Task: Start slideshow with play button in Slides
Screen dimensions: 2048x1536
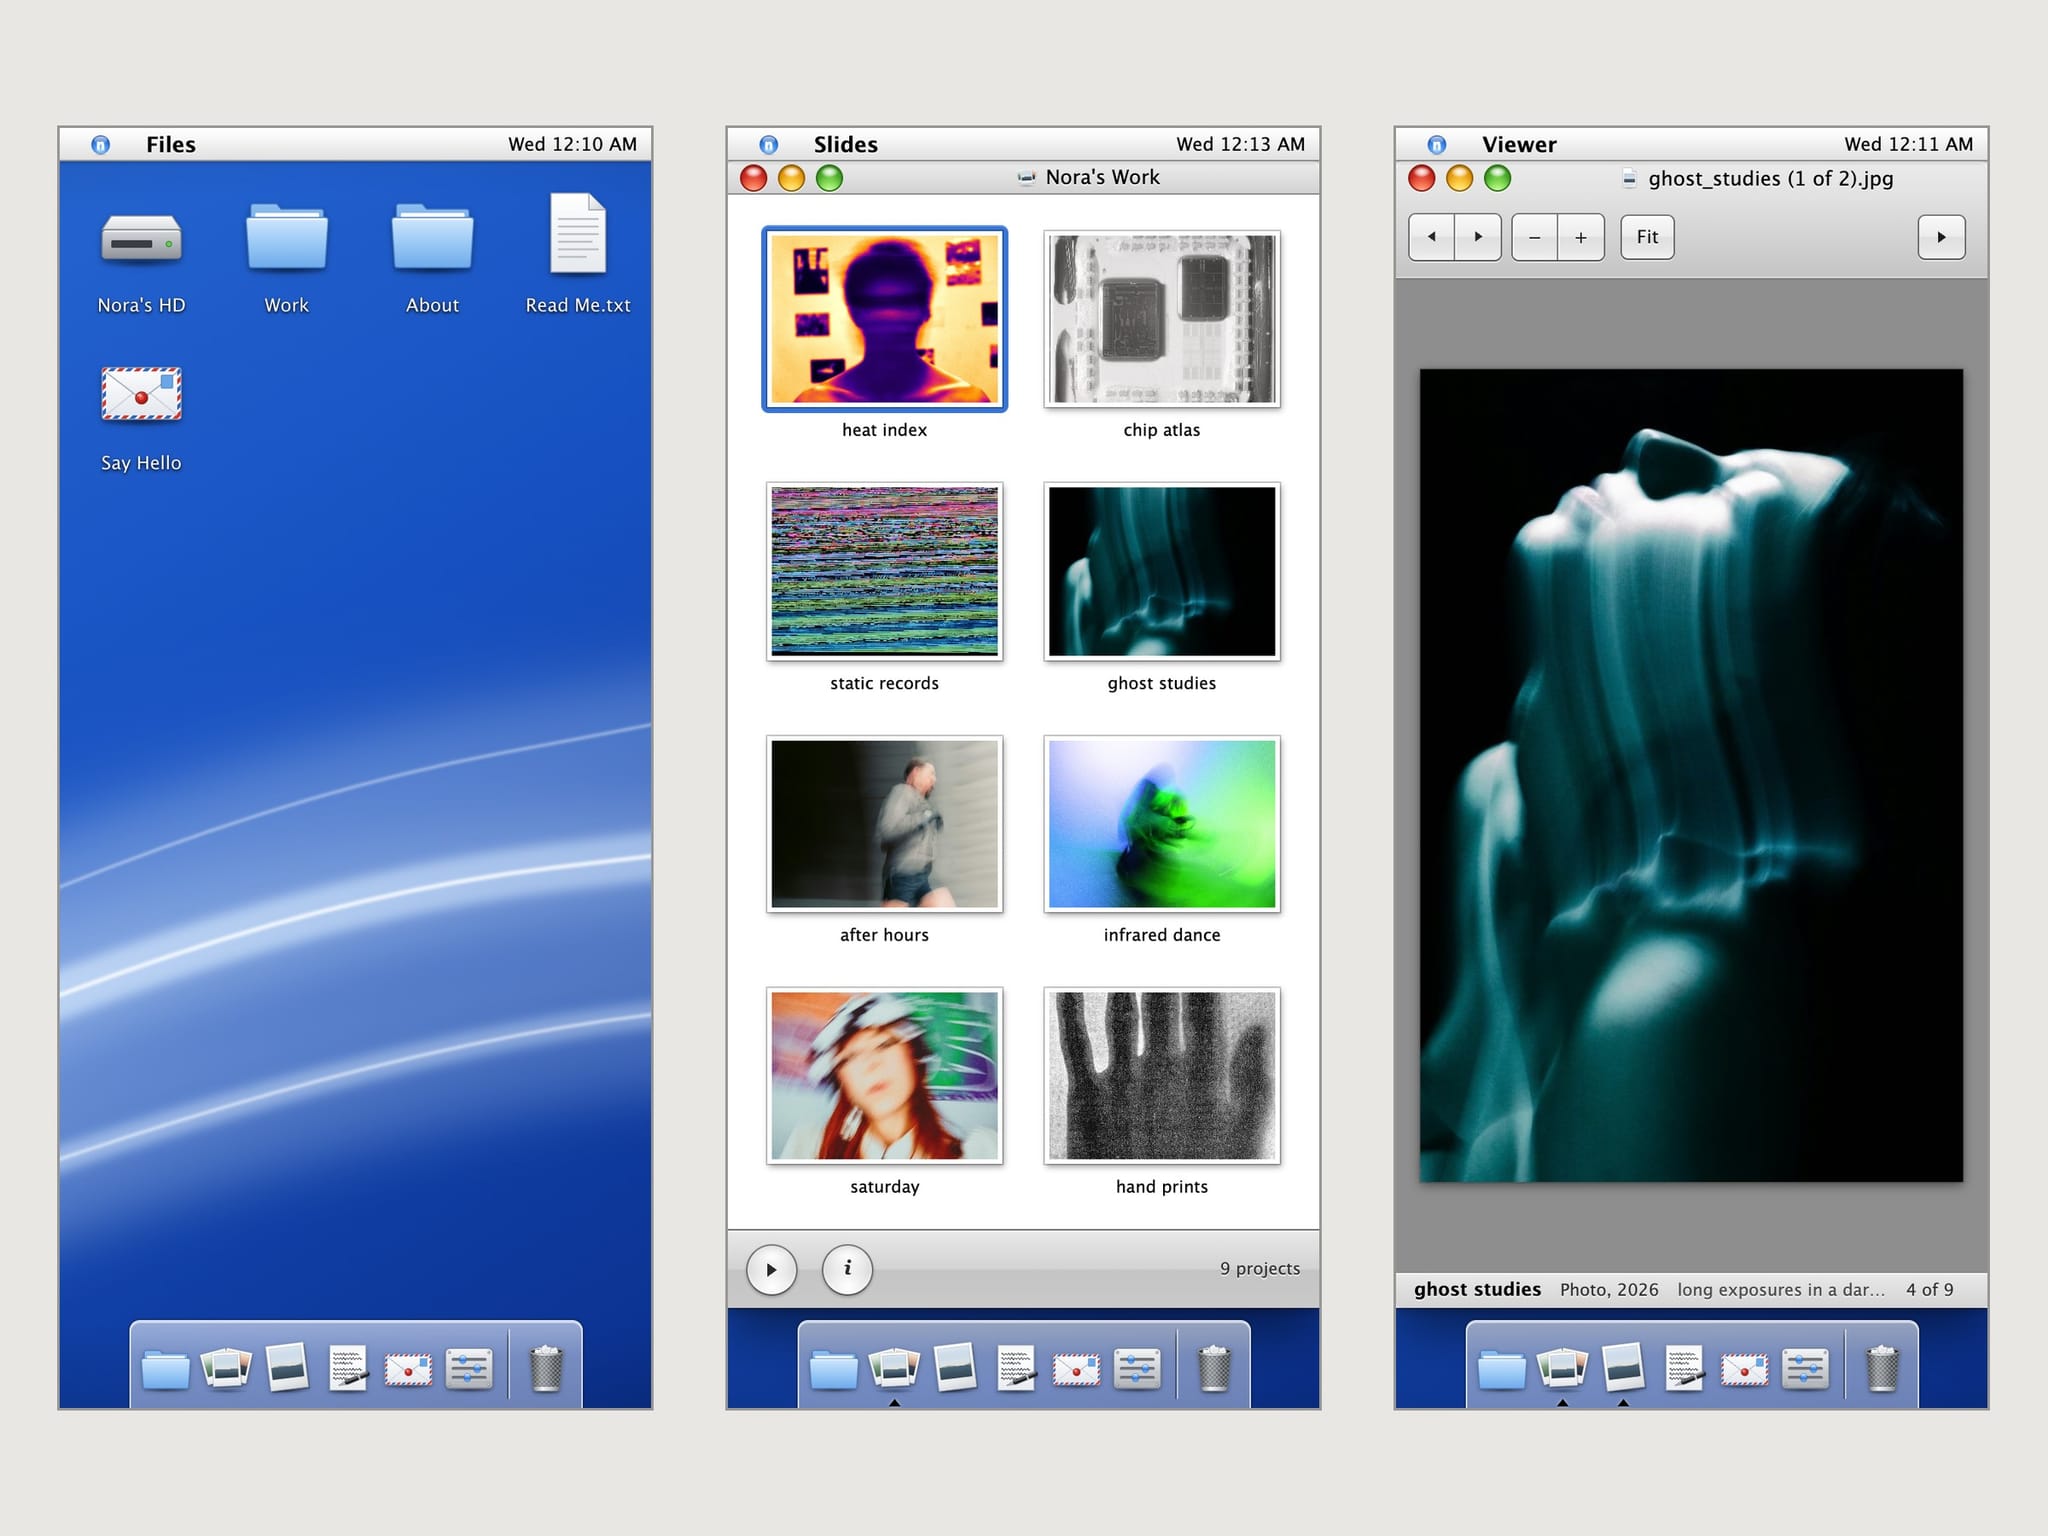Action: [771, 1269]
